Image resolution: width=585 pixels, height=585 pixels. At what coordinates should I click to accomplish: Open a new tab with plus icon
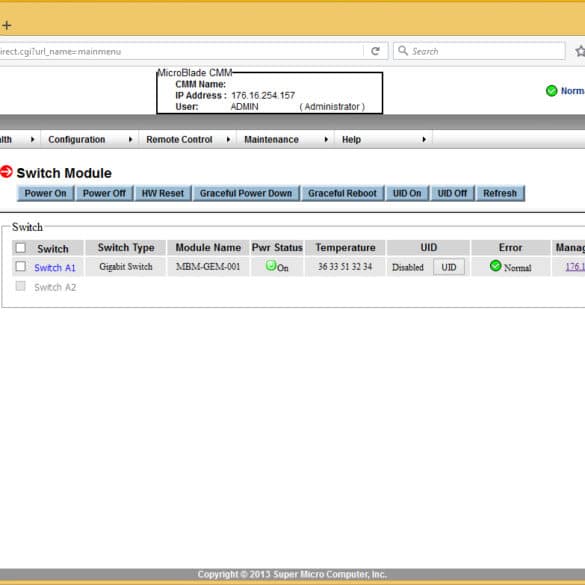tap(7, 25)
